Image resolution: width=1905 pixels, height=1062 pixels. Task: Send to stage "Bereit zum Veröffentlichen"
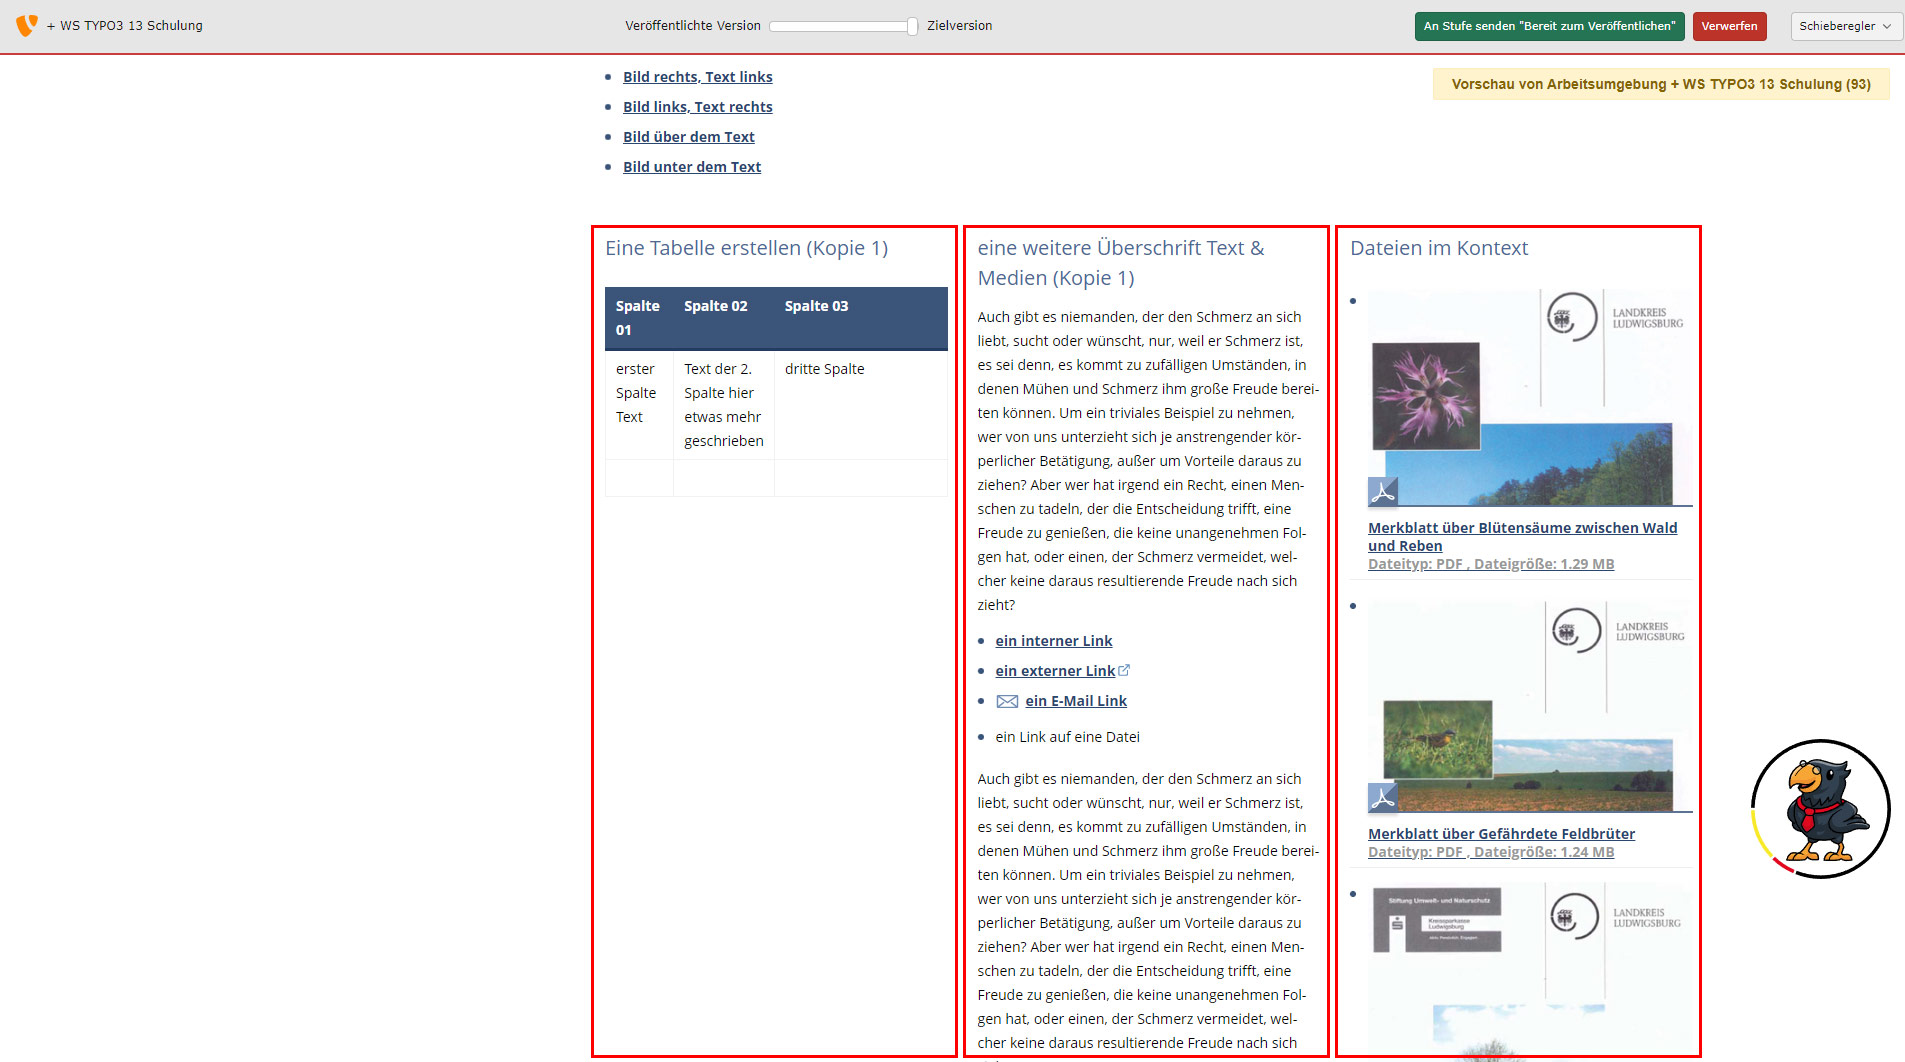click(x=1549, y=26)
